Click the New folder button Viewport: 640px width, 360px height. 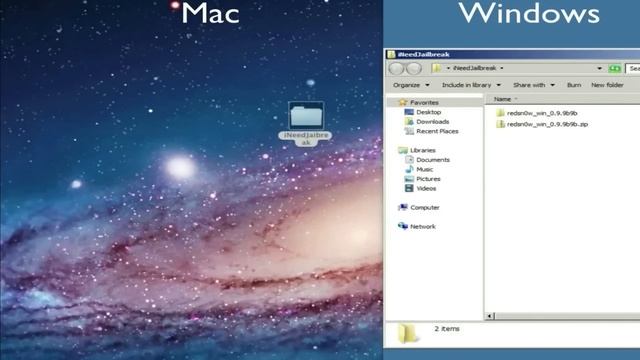[x=607, y=85]
